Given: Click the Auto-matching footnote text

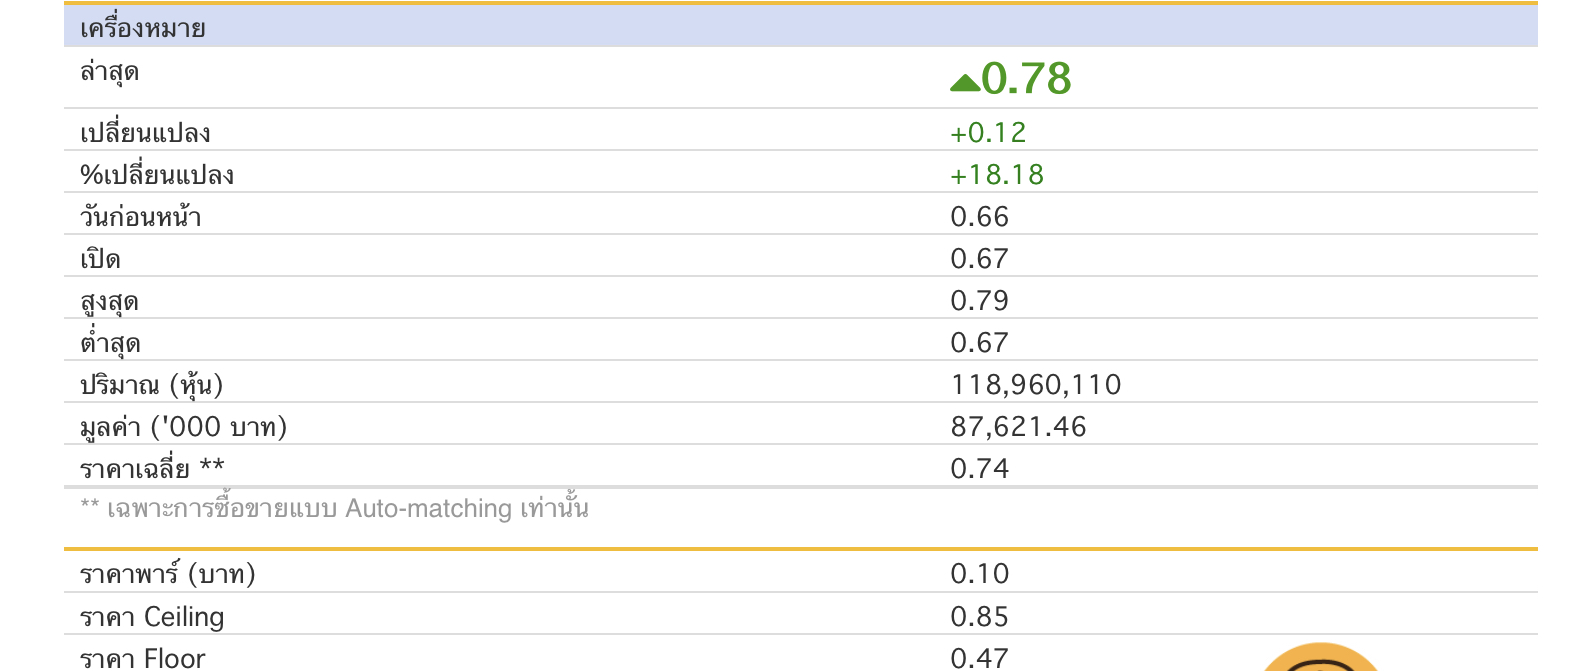Looking at the screenshot, I should pyautogui.click(x=334, y=509).
